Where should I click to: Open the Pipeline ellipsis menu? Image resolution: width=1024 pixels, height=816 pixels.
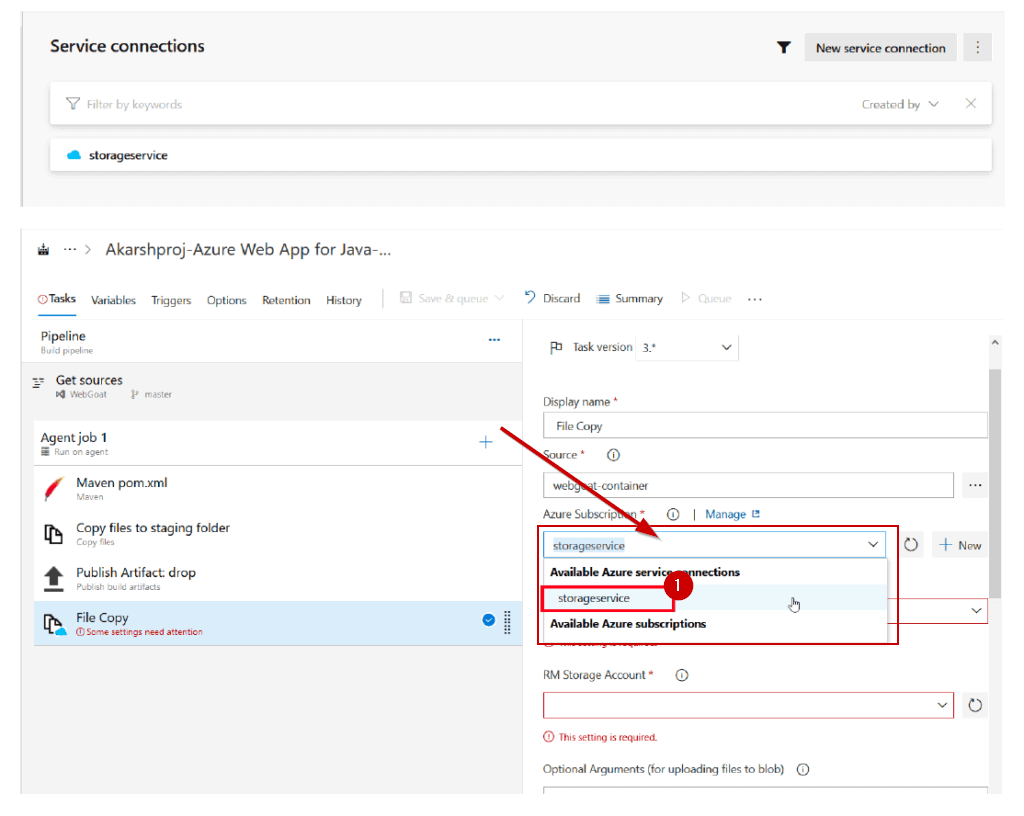(494, 340)
